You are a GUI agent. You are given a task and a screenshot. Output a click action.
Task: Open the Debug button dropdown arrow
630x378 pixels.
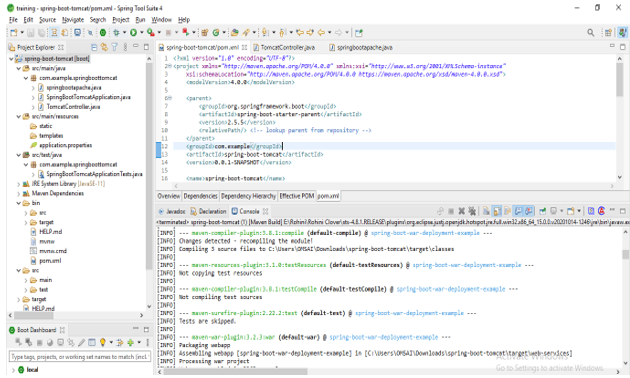coord(124,33)
